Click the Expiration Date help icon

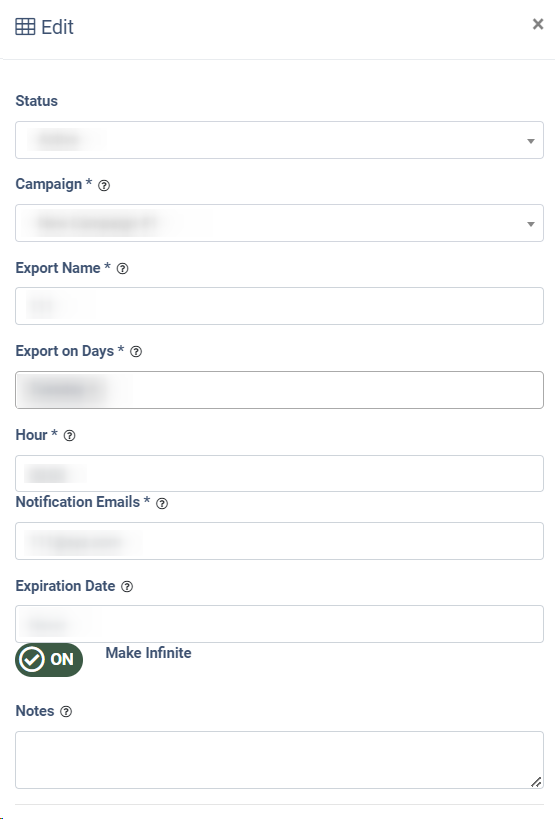pyautogui.click(x=127, y=587)
